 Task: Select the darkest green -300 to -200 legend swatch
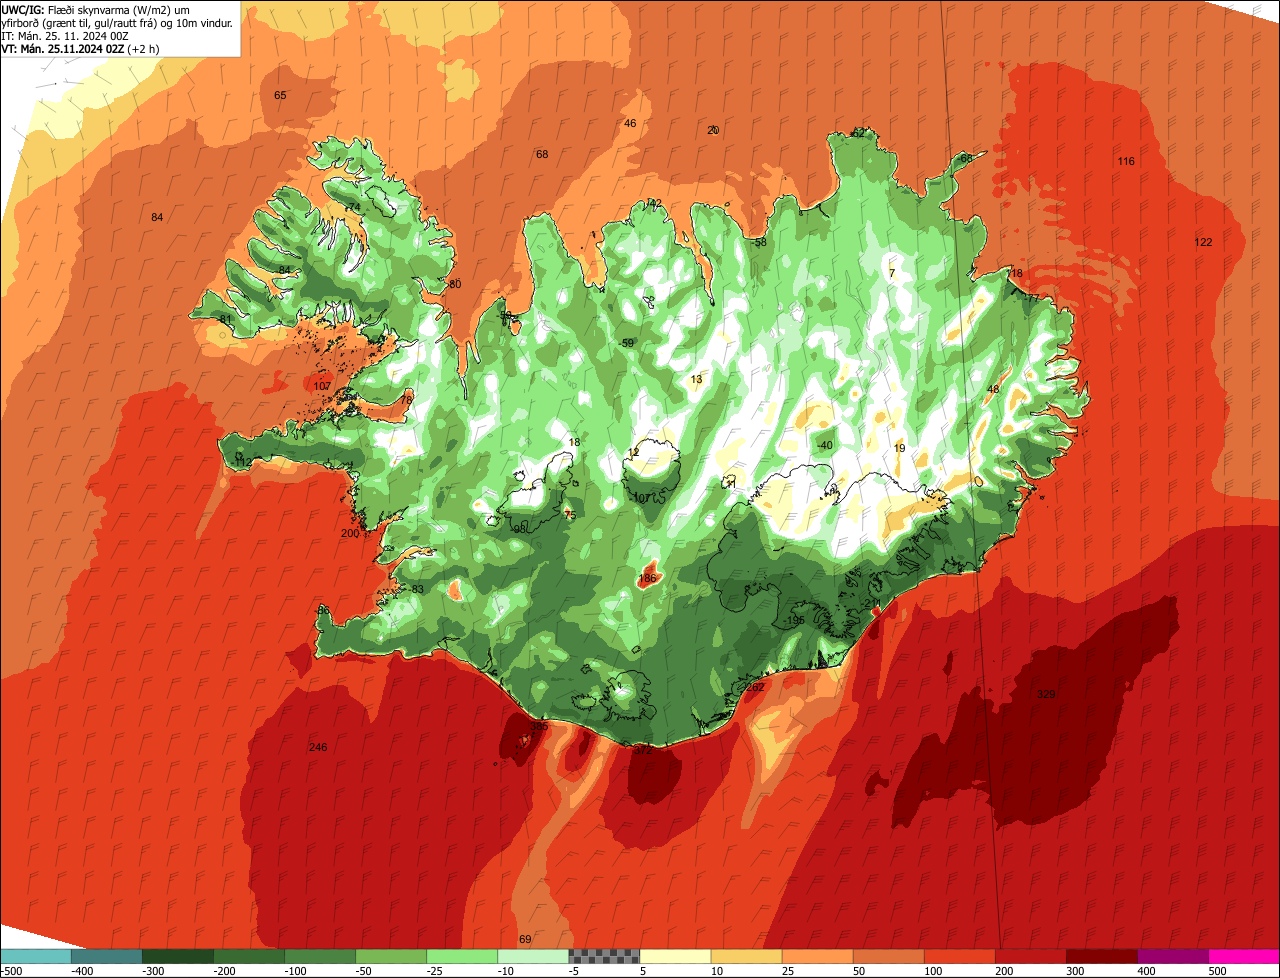click(x=177, y=956)
